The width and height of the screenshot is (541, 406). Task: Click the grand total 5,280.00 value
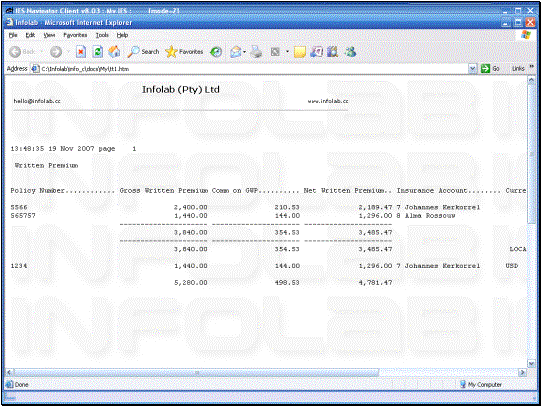point(191,283)
